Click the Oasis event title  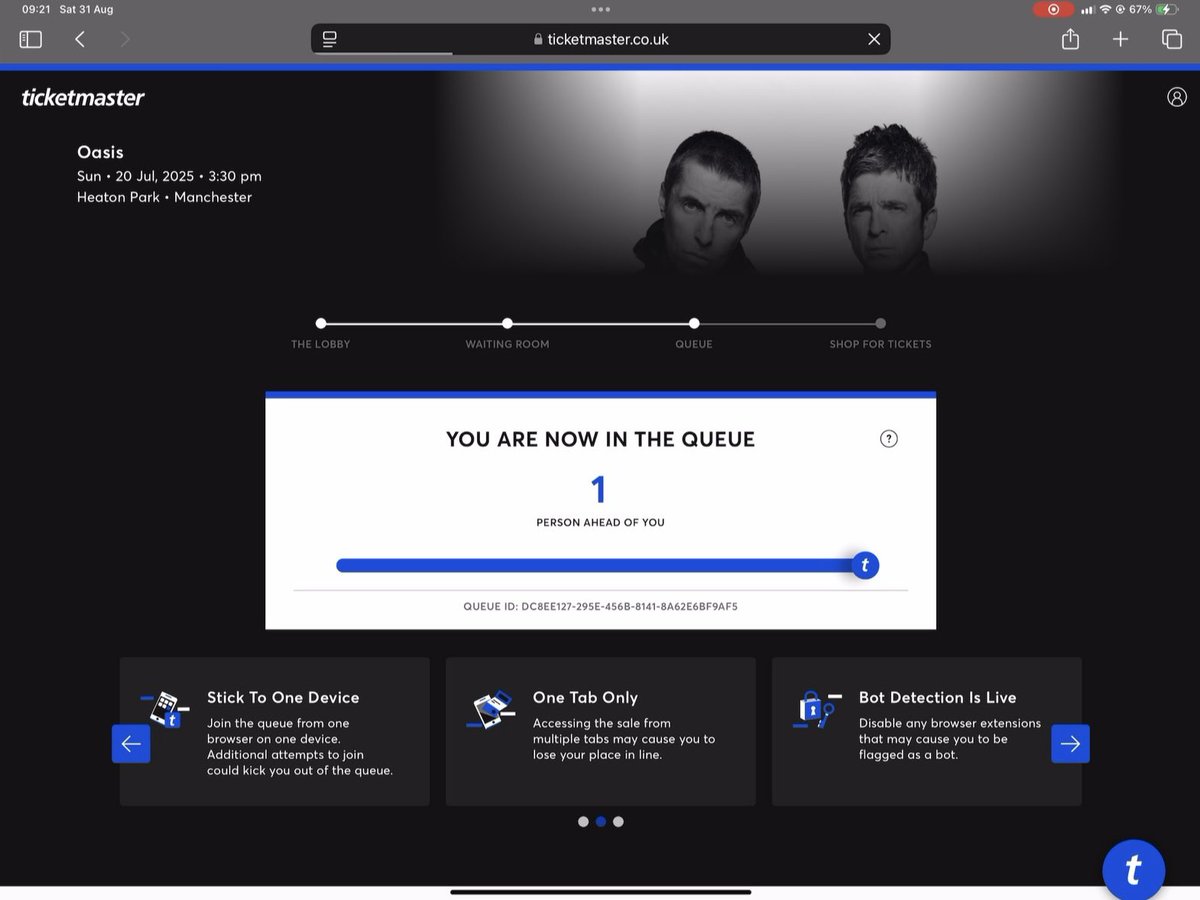pyautogui.click(x=100, y=152)
